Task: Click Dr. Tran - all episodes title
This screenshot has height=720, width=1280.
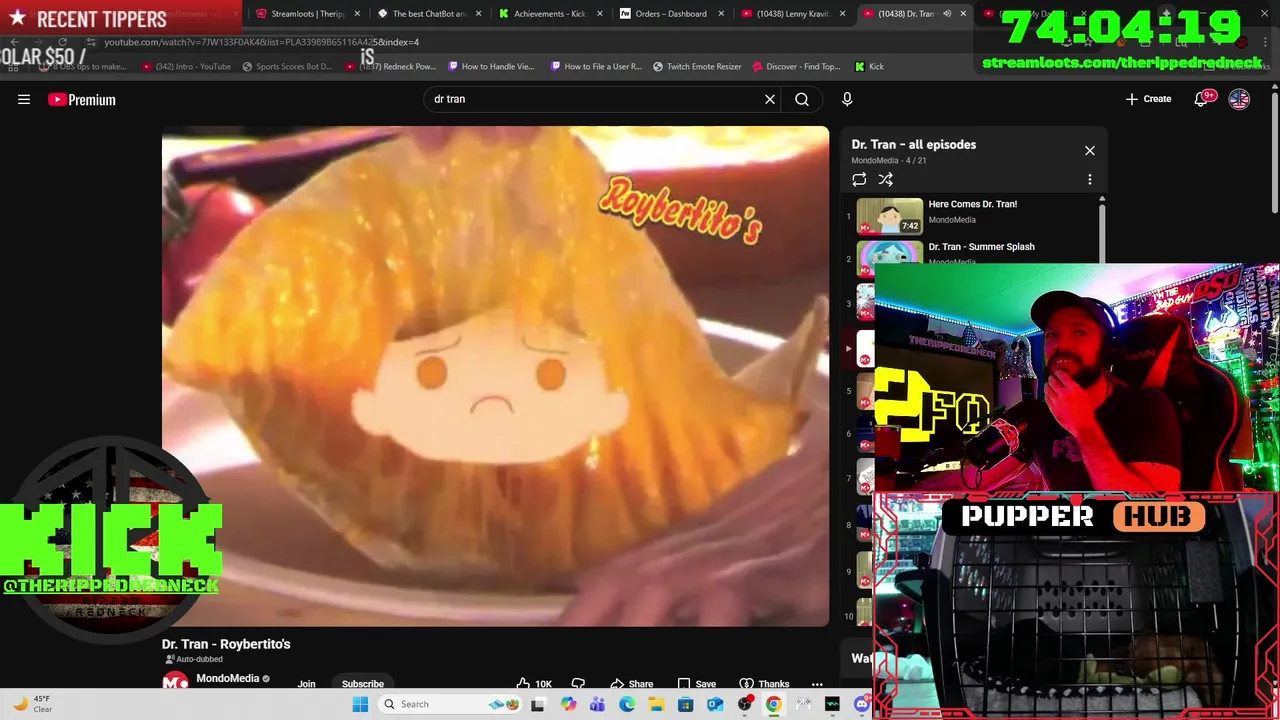Action: pyautogui.click(x=913, y=144)
